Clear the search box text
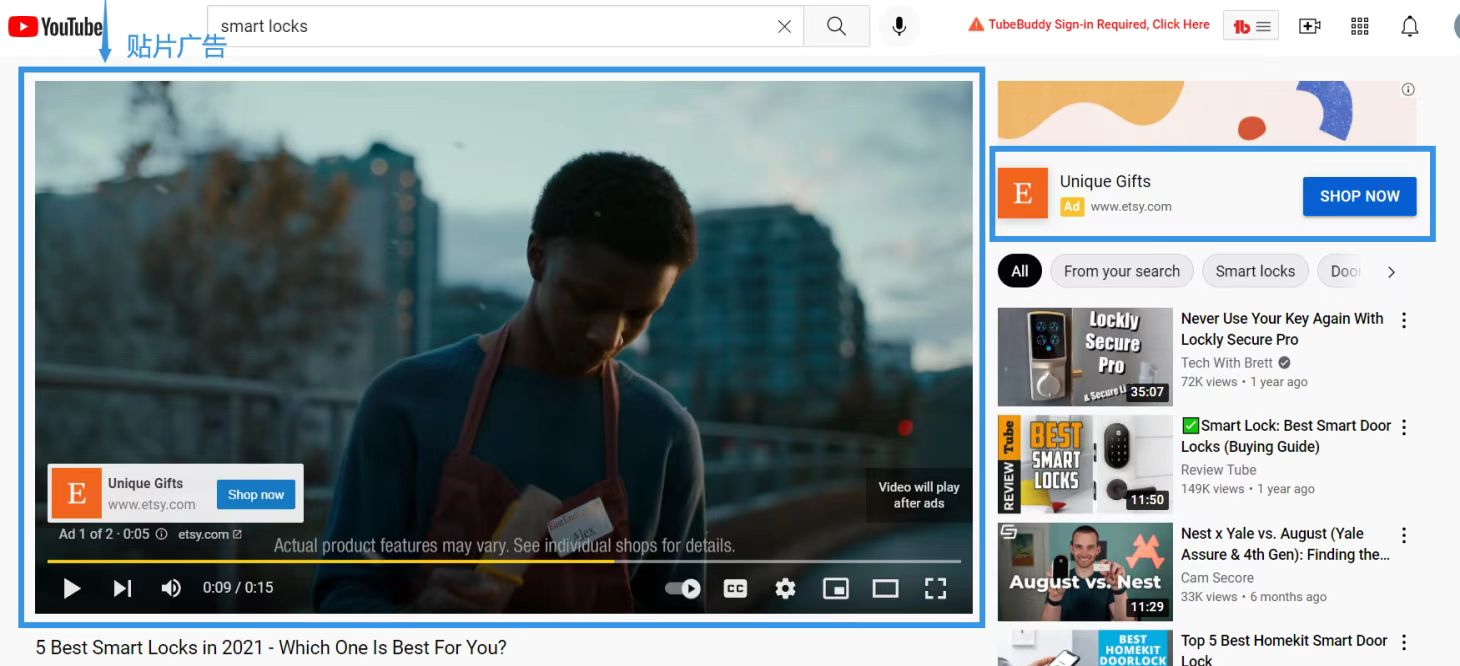Screen dimensions: 1460x666 pos(785,27)
